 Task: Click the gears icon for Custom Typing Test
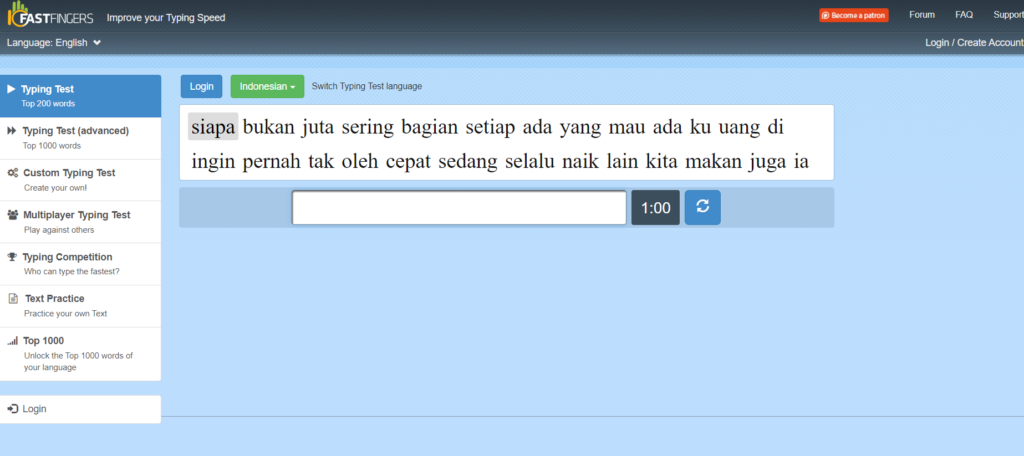point(12,173)
